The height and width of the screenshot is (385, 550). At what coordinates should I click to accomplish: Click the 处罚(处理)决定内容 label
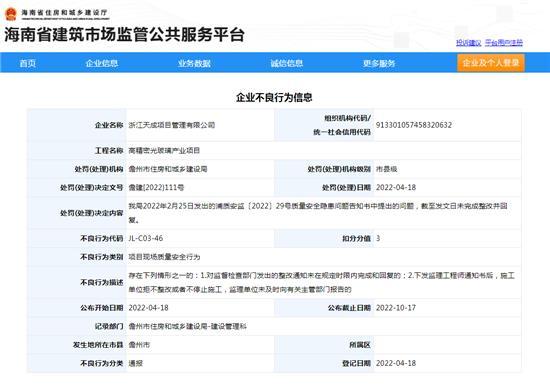point(92,213)
